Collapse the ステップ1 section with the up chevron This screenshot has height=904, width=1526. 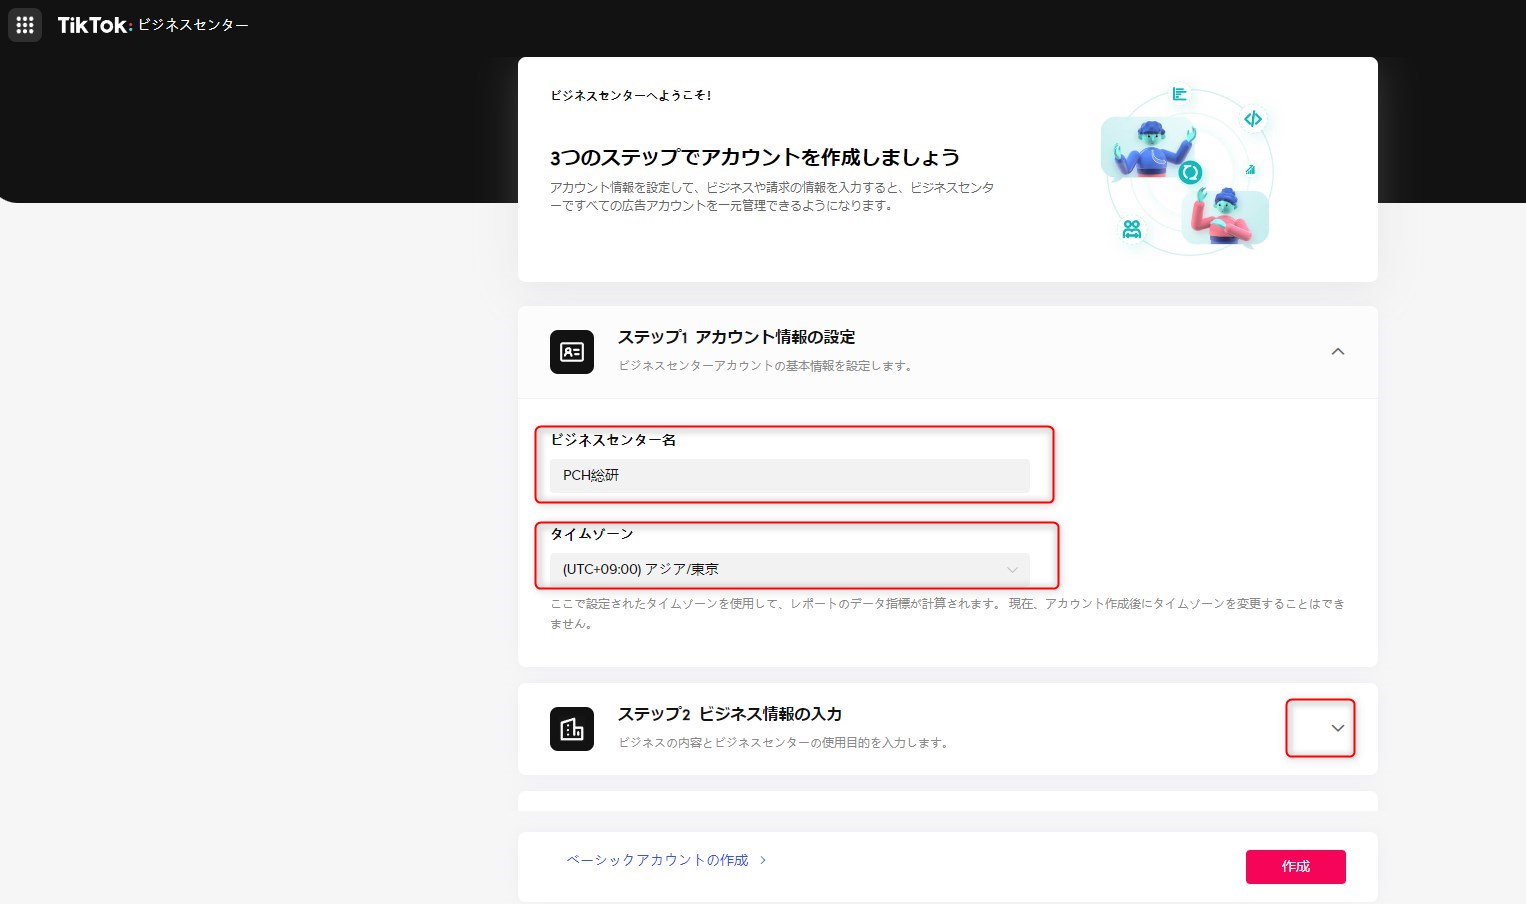pos(1337,352)
